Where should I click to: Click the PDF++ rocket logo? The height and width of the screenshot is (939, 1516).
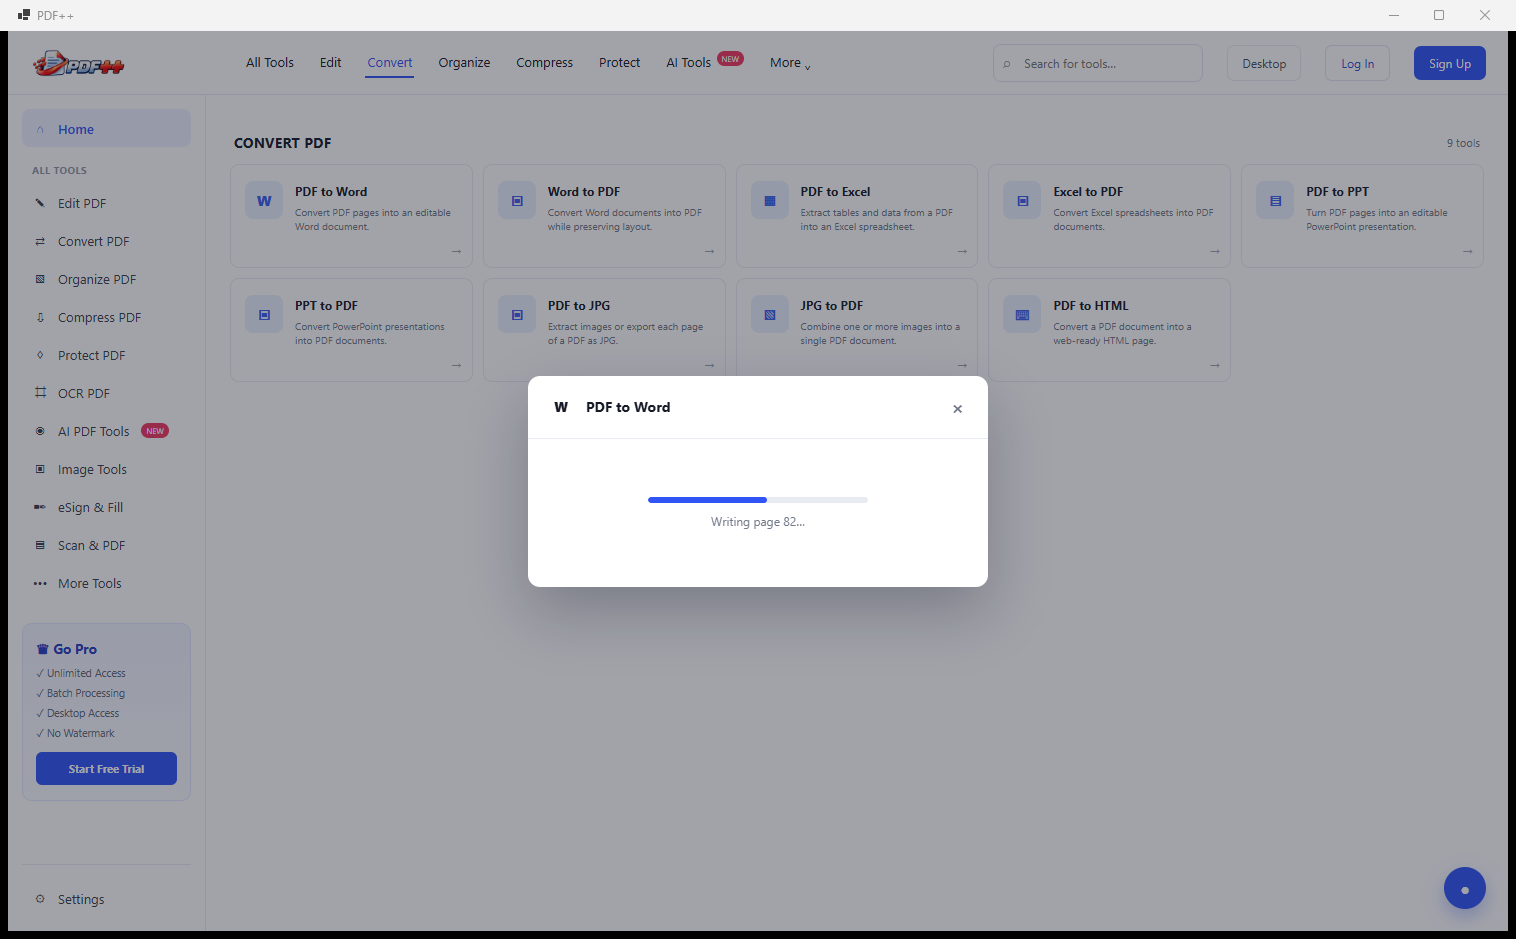tap(79, 64)
